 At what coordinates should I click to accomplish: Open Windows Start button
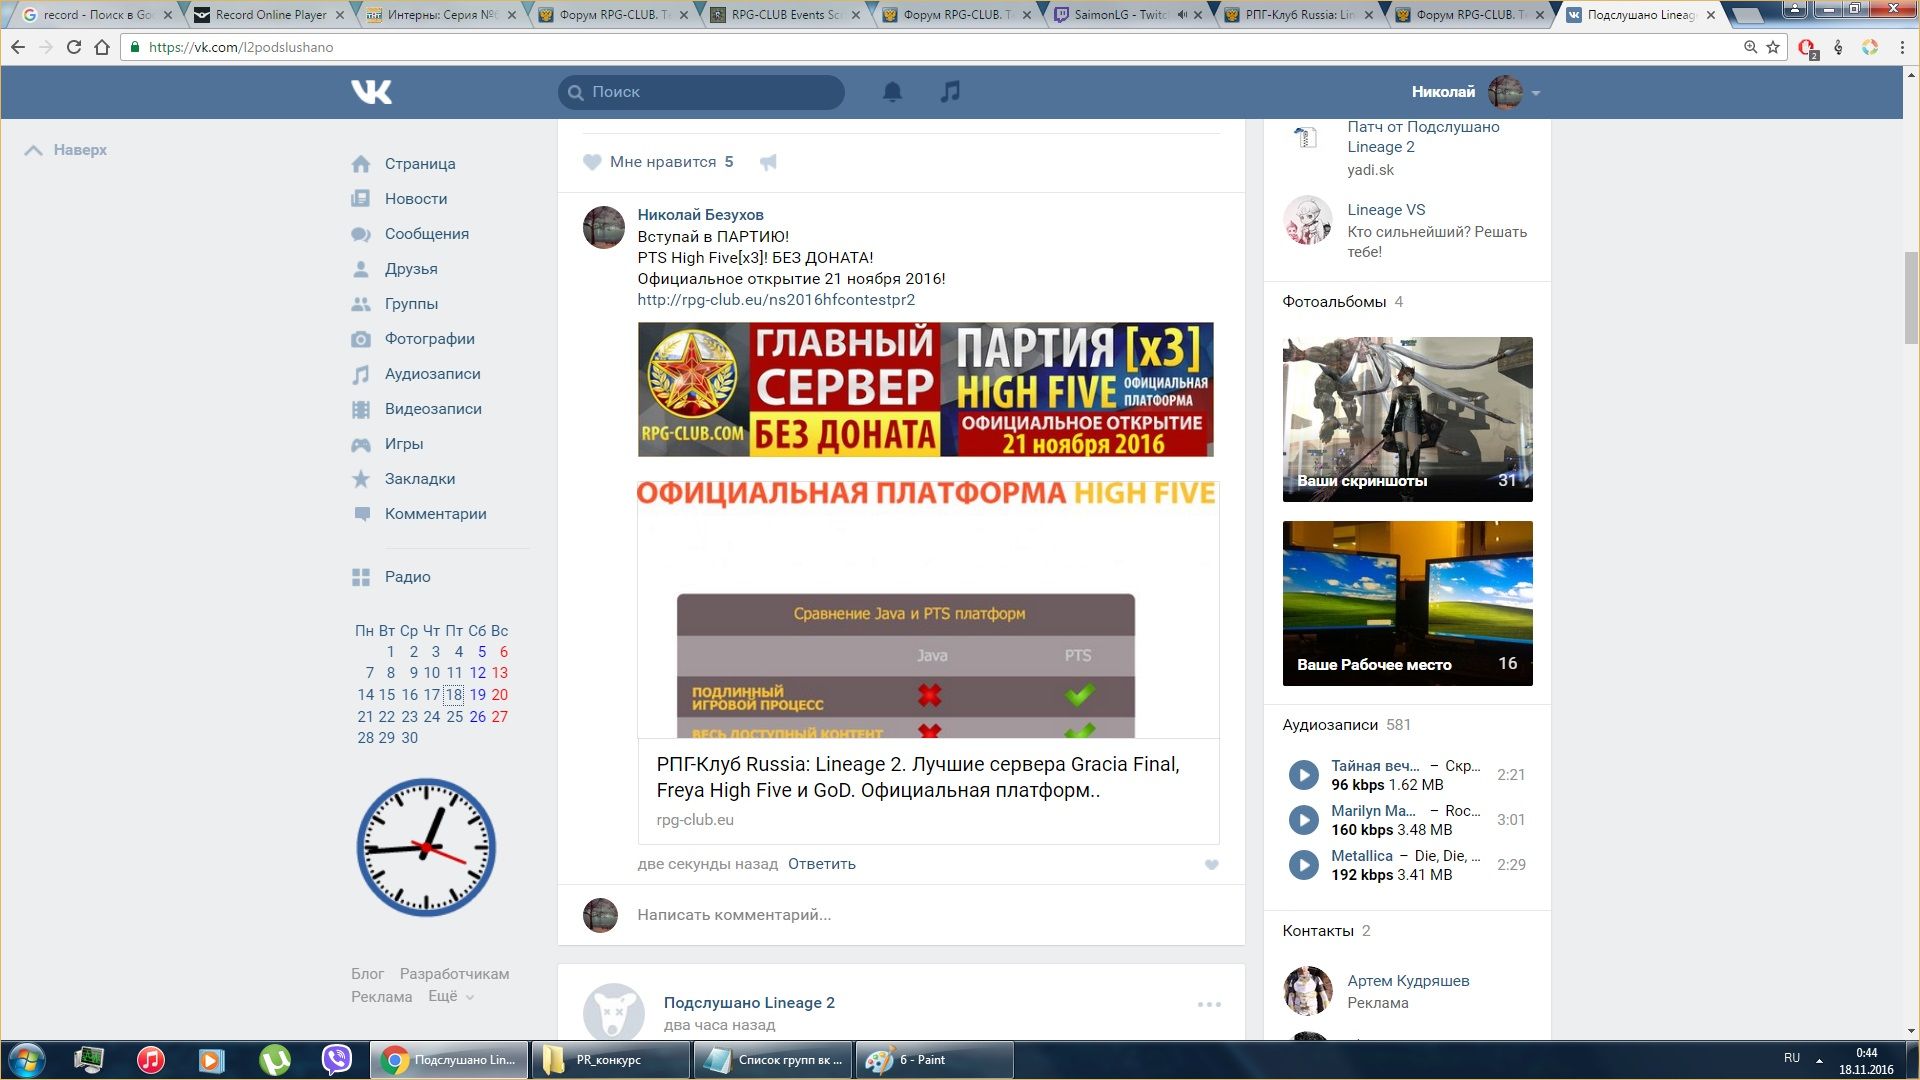(27, 1060)
